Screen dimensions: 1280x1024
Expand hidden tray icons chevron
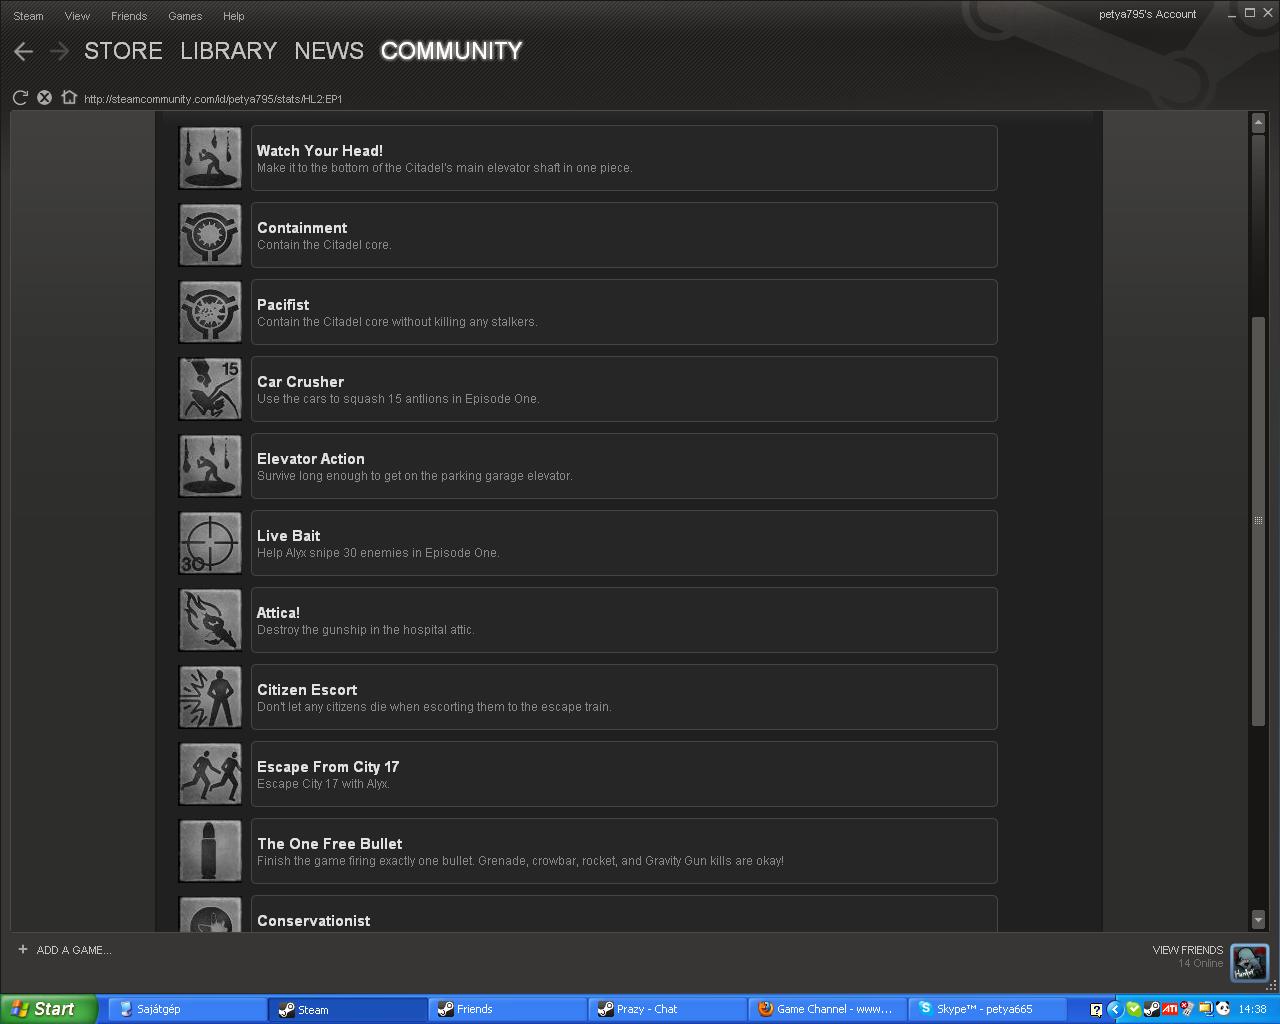click(1114, 1009)
